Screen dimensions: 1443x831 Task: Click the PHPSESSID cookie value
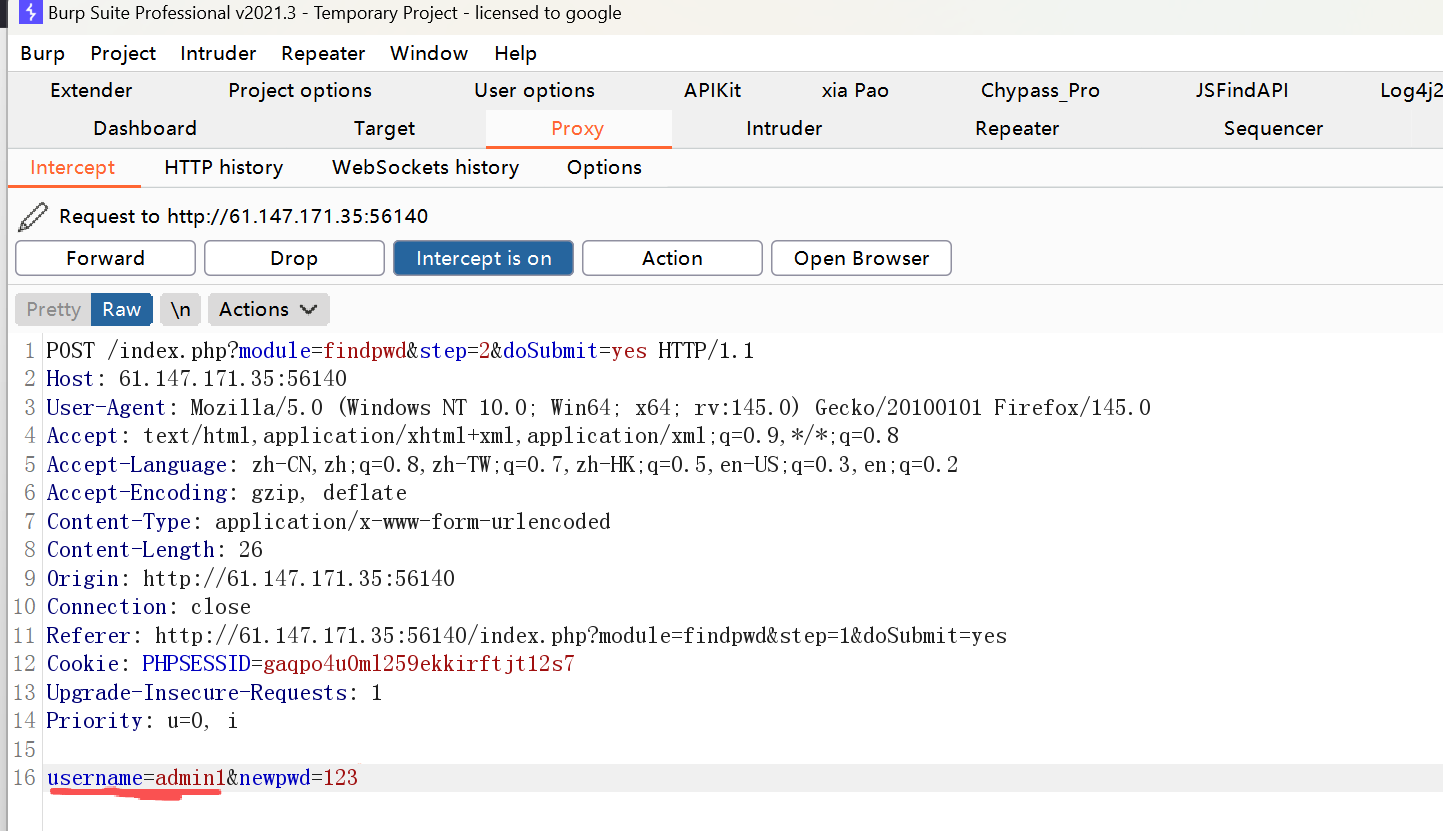click(419, 664)
